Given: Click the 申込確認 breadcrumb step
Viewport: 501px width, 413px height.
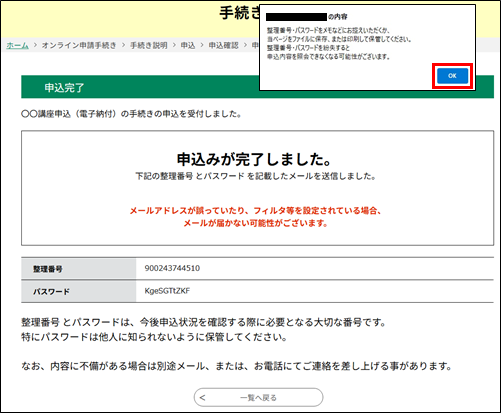Looking at the screenshot, I should pyautogui.click(x=223, y=45).
